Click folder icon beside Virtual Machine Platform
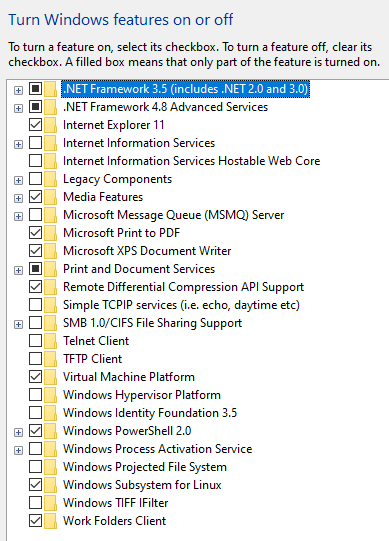Viewport: 389px width, 541px height. click(x=50, y=377)
